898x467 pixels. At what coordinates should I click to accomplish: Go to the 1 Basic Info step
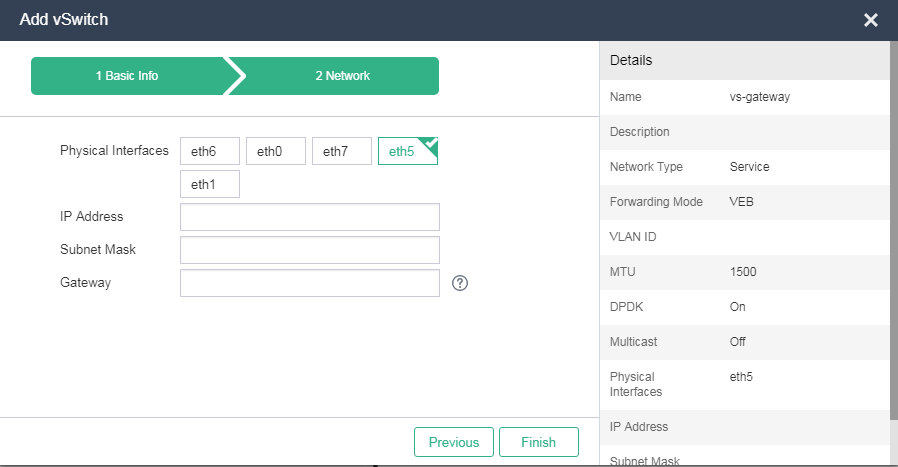127,76
